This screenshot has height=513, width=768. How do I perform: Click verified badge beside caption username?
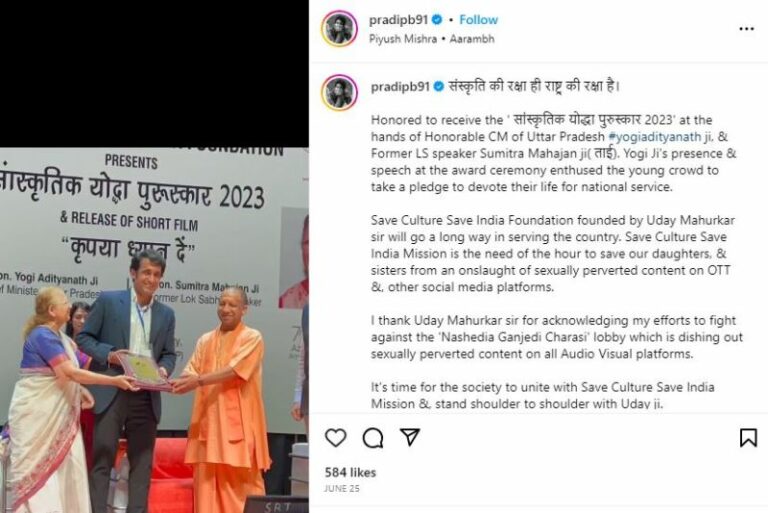439,87
